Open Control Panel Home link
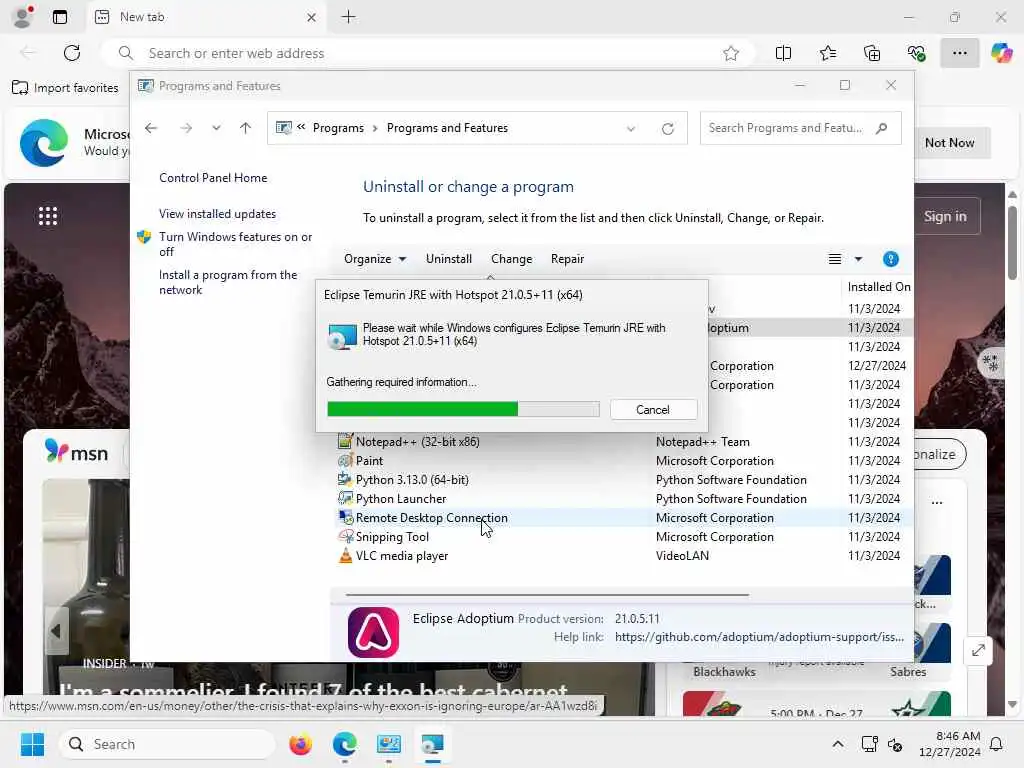This screenshot has width=1024, height=768. 213,178
